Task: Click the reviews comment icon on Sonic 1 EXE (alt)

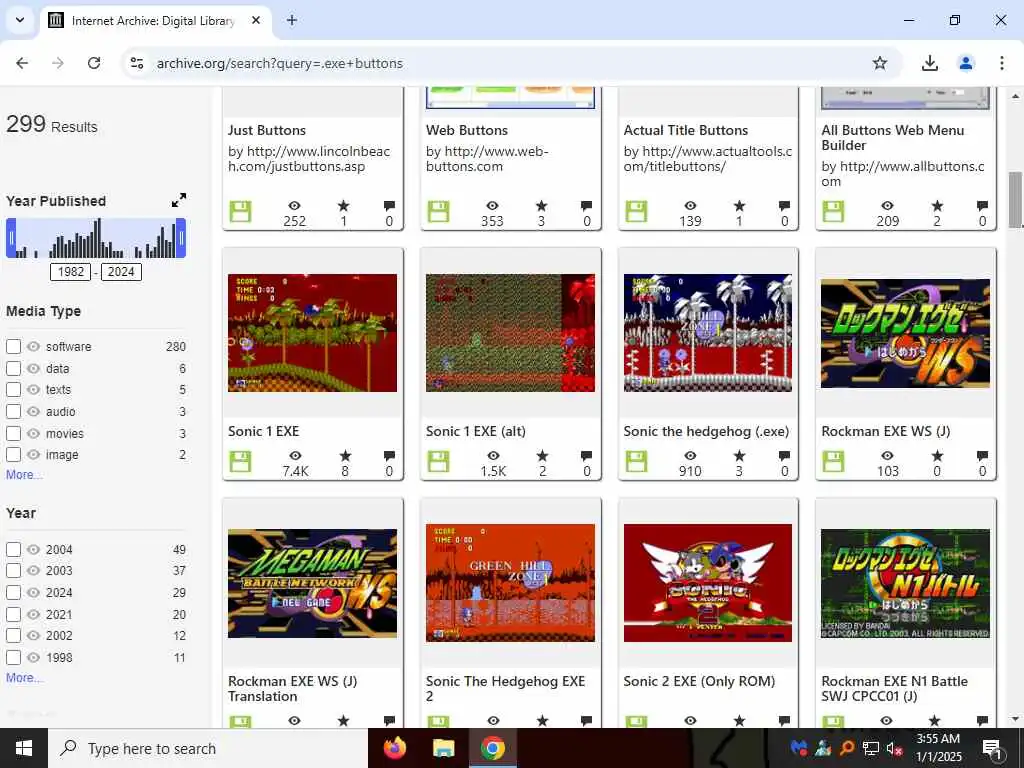Action: [586, 455]
